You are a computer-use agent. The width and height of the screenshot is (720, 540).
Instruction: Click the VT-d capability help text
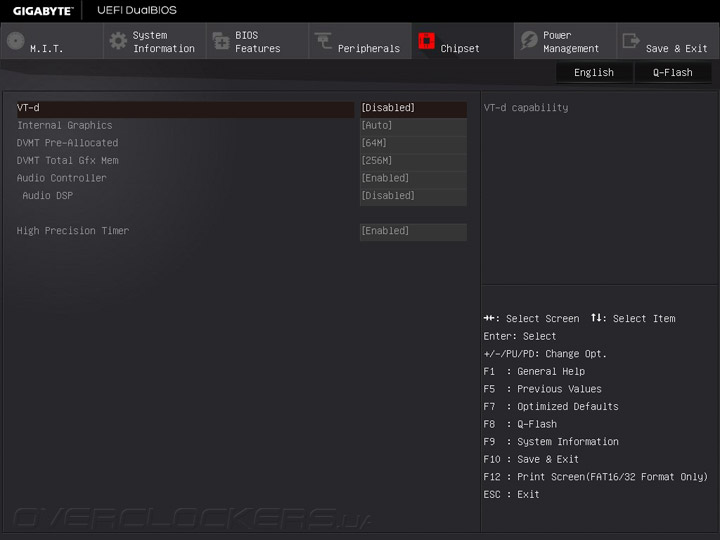click(526, 108)
